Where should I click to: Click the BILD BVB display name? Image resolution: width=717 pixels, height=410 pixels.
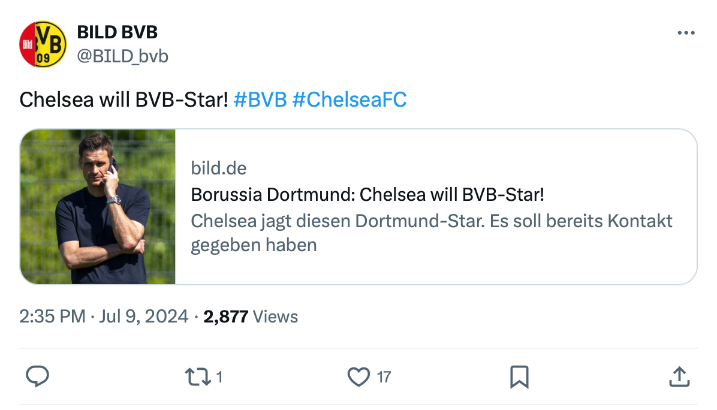click(x=117, y=32)
